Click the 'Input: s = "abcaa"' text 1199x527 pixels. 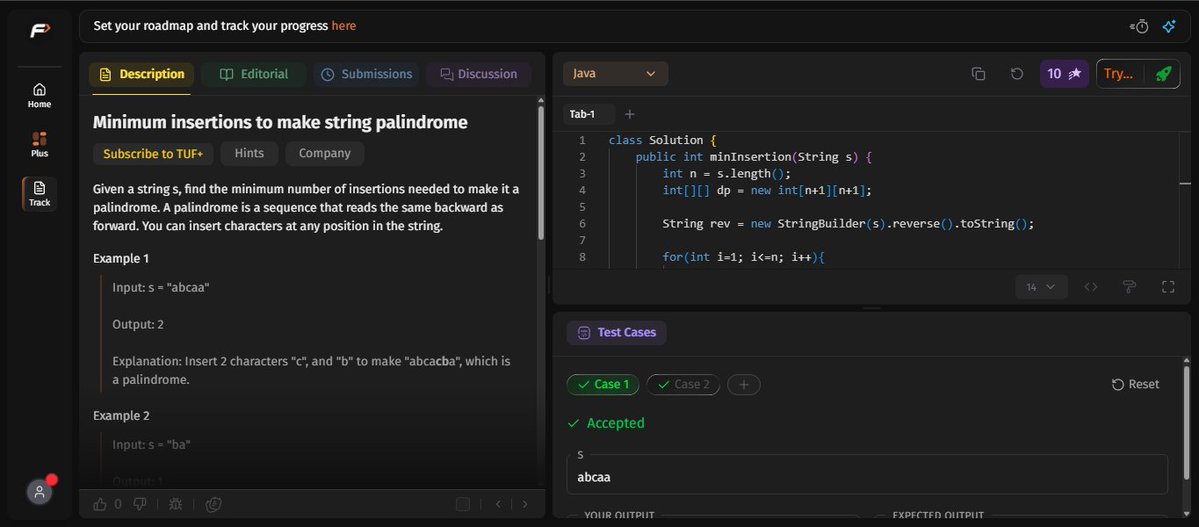pyautogui.click(x=161, y=288)
